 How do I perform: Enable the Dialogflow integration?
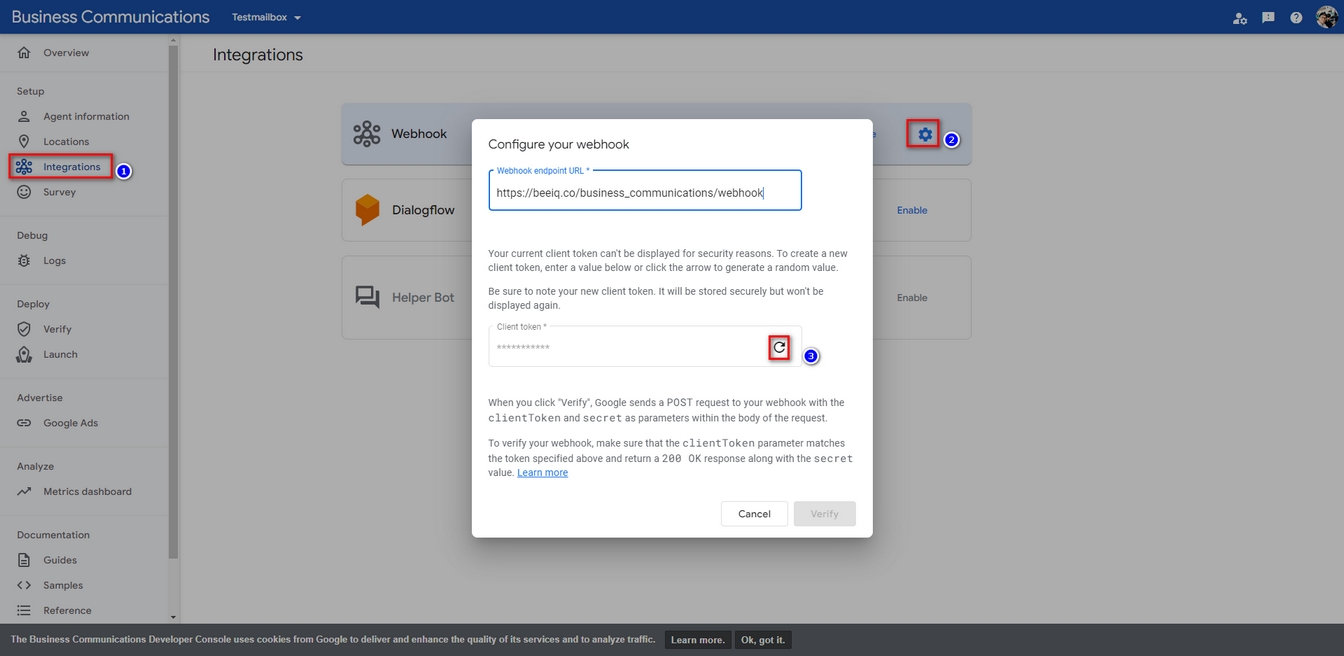pos(911,210)
